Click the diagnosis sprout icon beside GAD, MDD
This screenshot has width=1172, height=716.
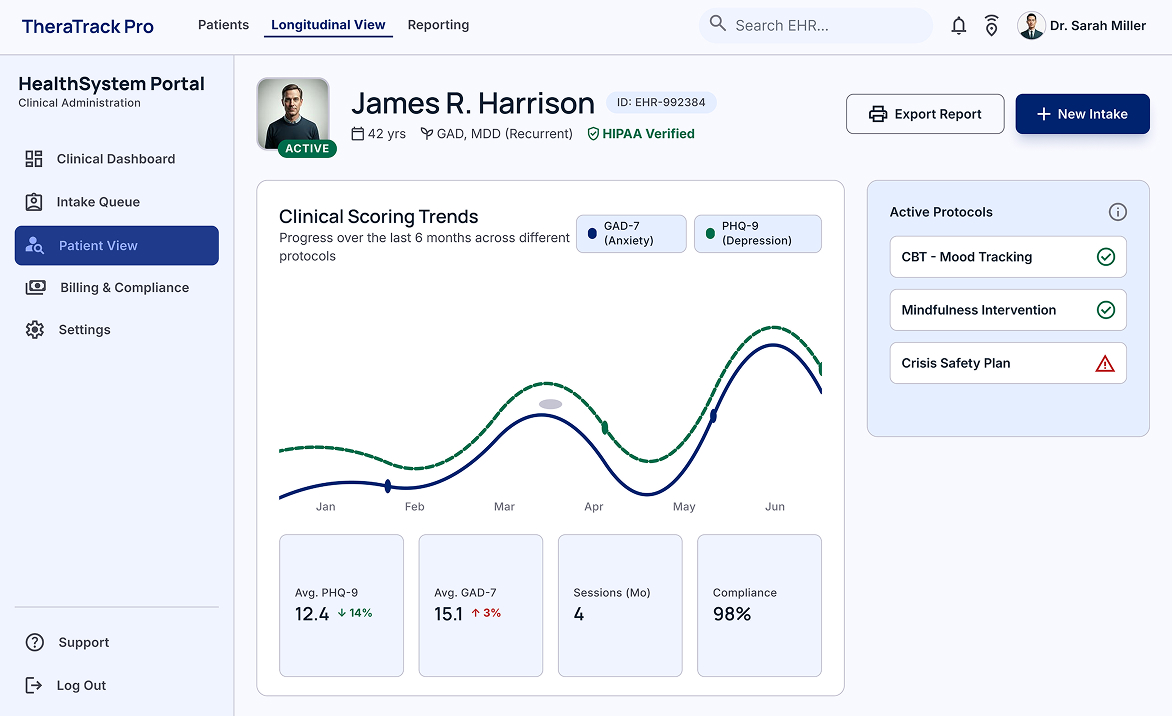pyautogui.click(x=427, y=134)
